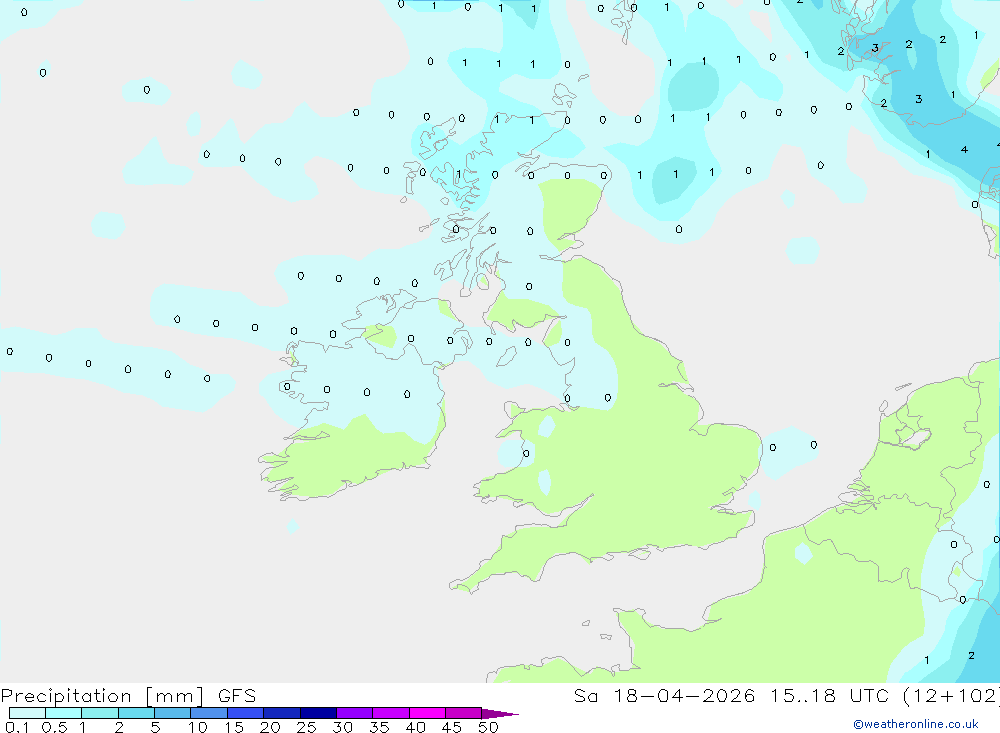Screen dimensions: 1000x733
Task: Select the '15' legend scale label
Action: pyautogui.click(x=233, y=727)
